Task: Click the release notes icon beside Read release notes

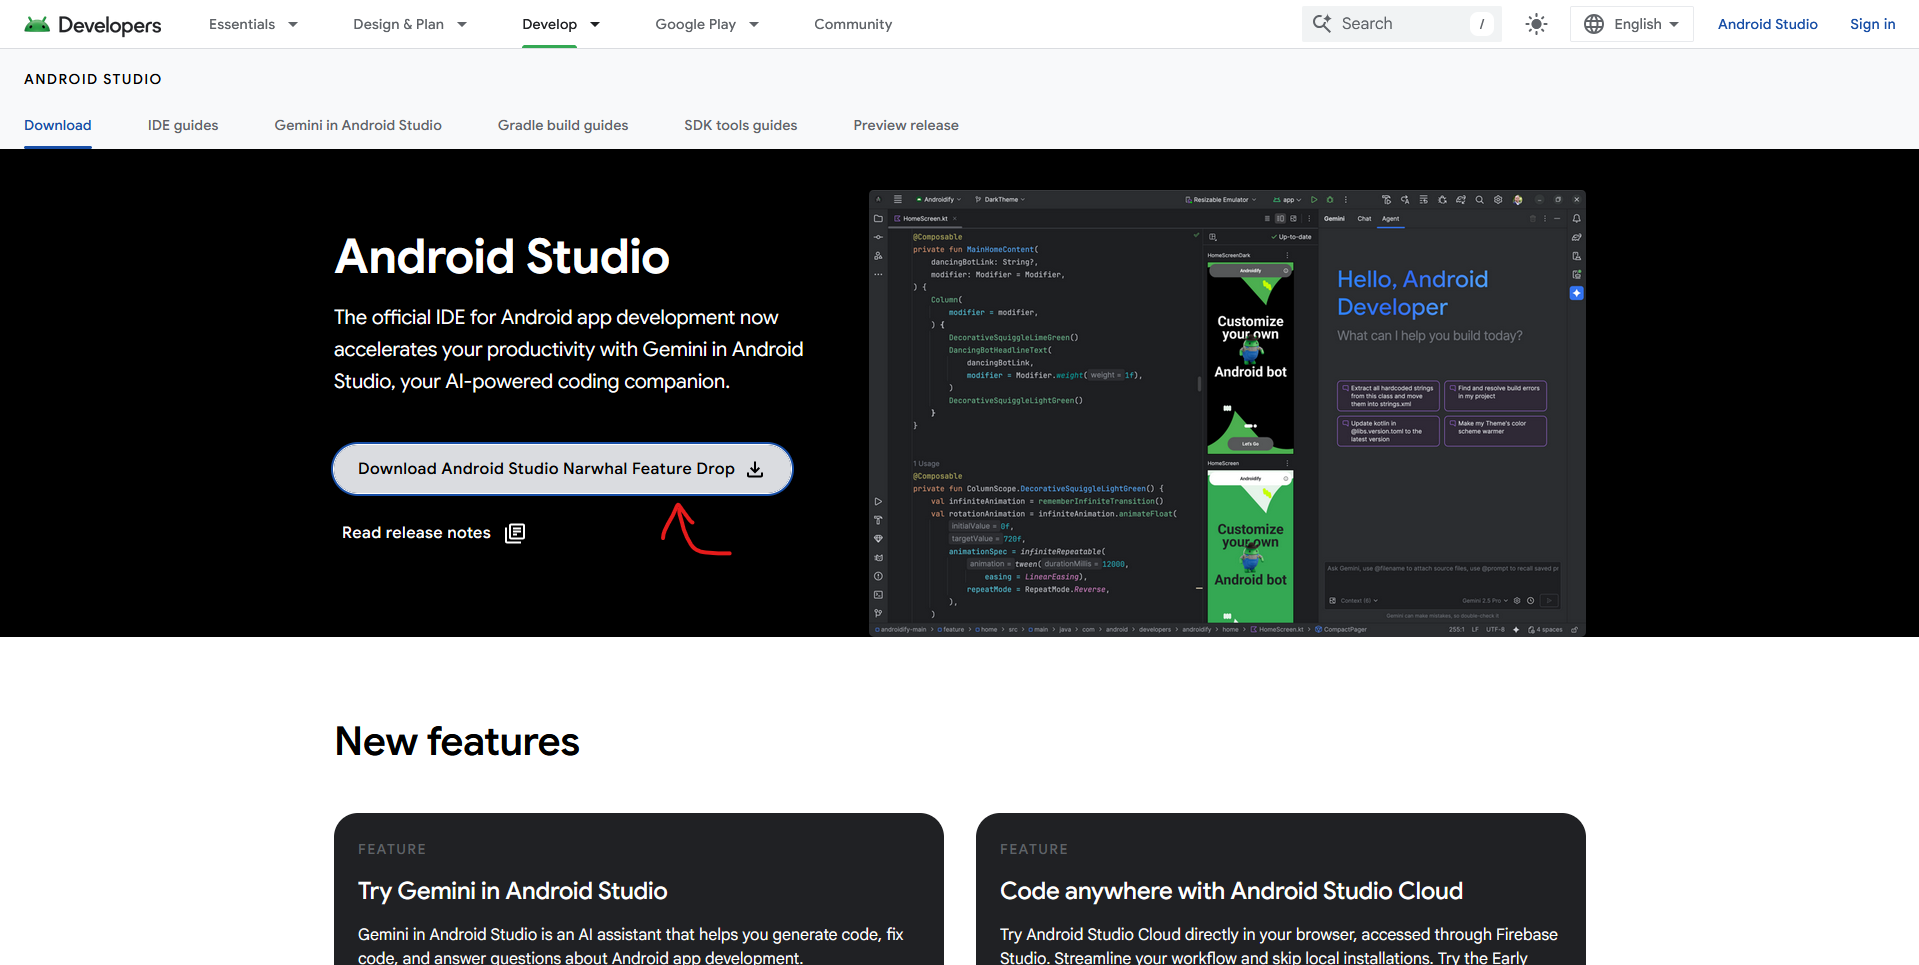Action: 514,532
